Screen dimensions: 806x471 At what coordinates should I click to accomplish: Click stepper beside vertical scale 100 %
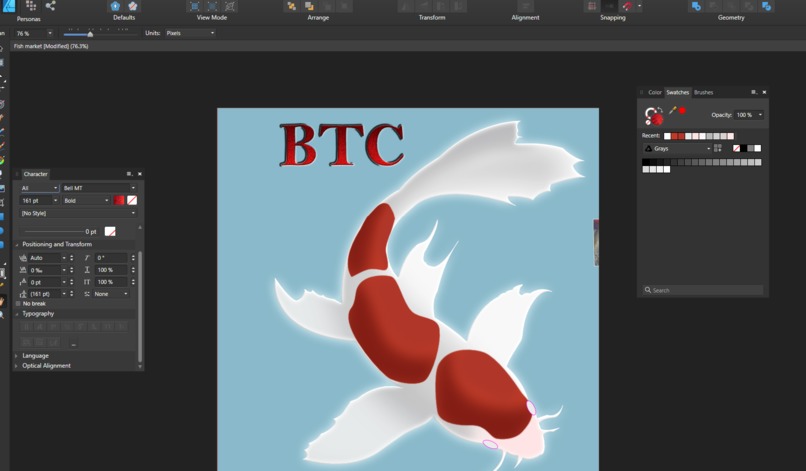(x=133, y=282)
